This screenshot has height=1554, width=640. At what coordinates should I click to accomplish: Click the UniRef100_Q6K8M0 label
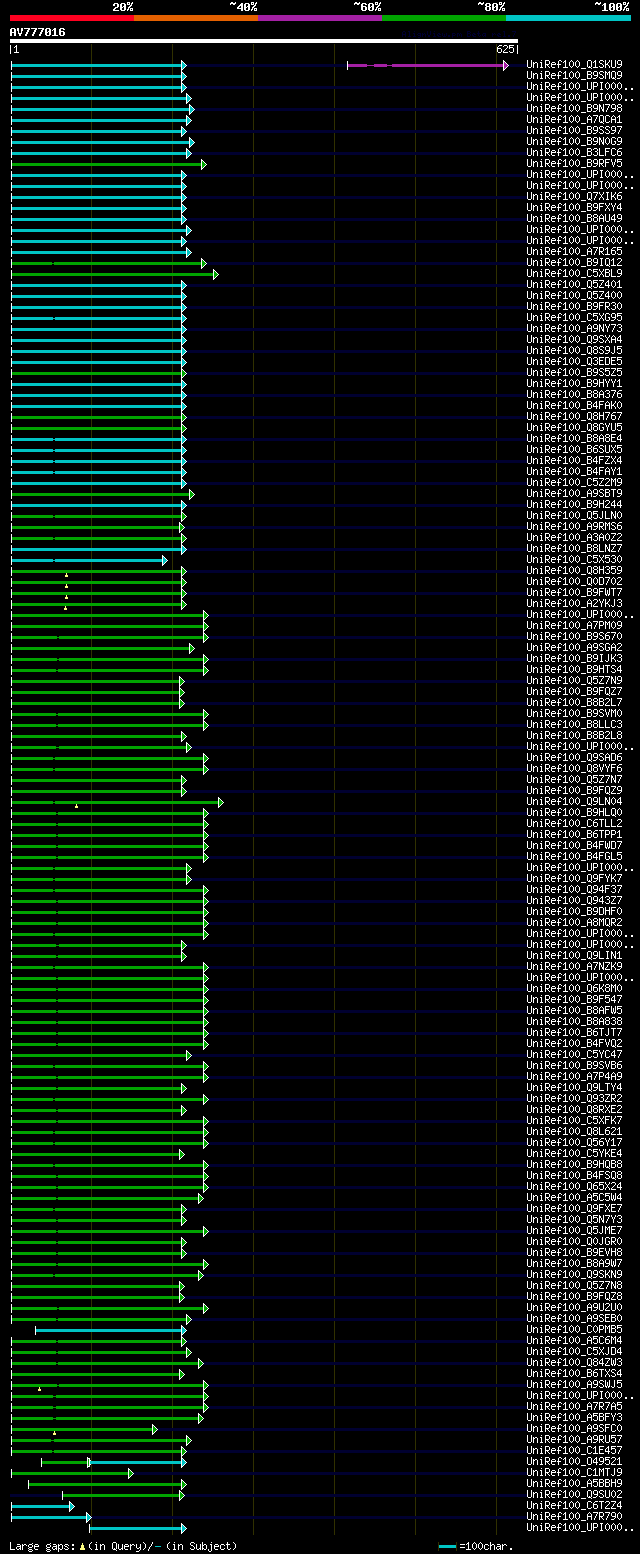click(x=574, y=988)
